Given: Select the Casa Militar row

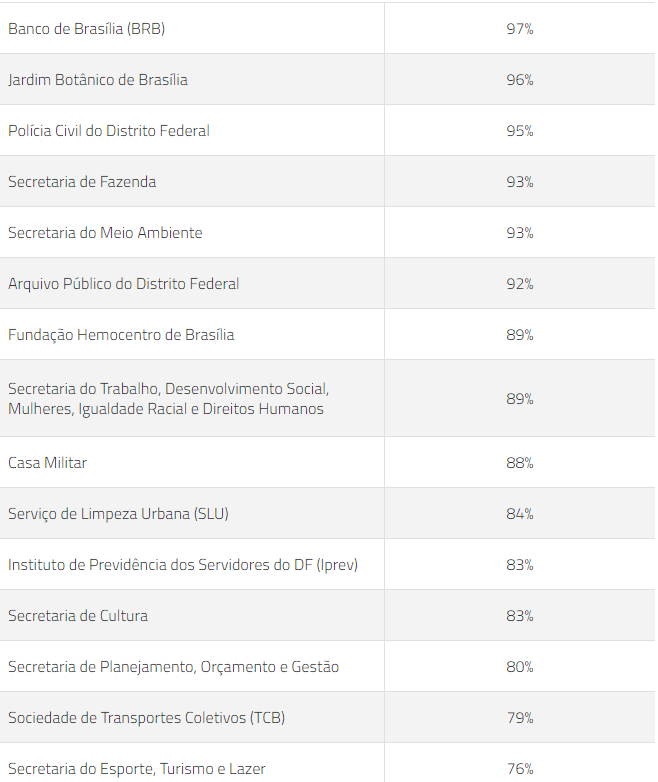Looking at the screenshot, I should (327, 462).
